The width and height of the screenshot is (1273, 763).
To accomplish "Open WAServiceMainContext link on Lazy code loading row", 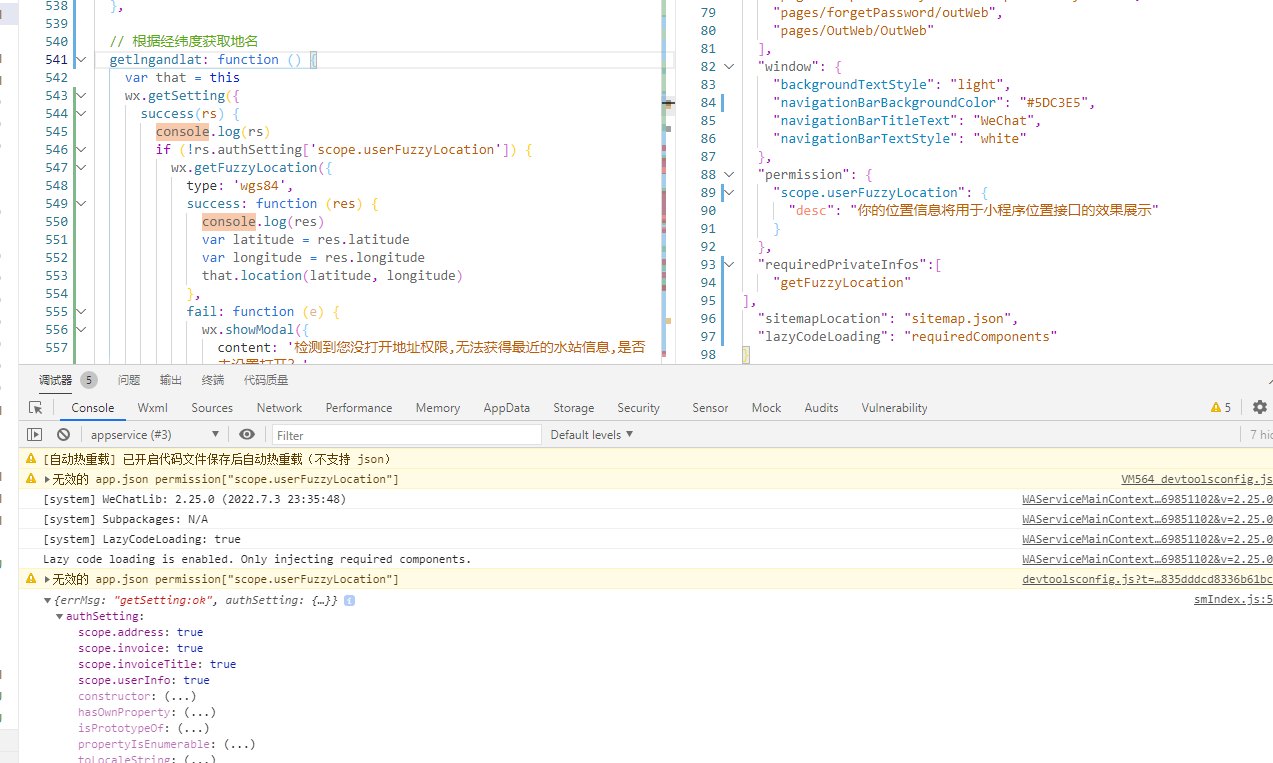I will (x=1147, y=560).
